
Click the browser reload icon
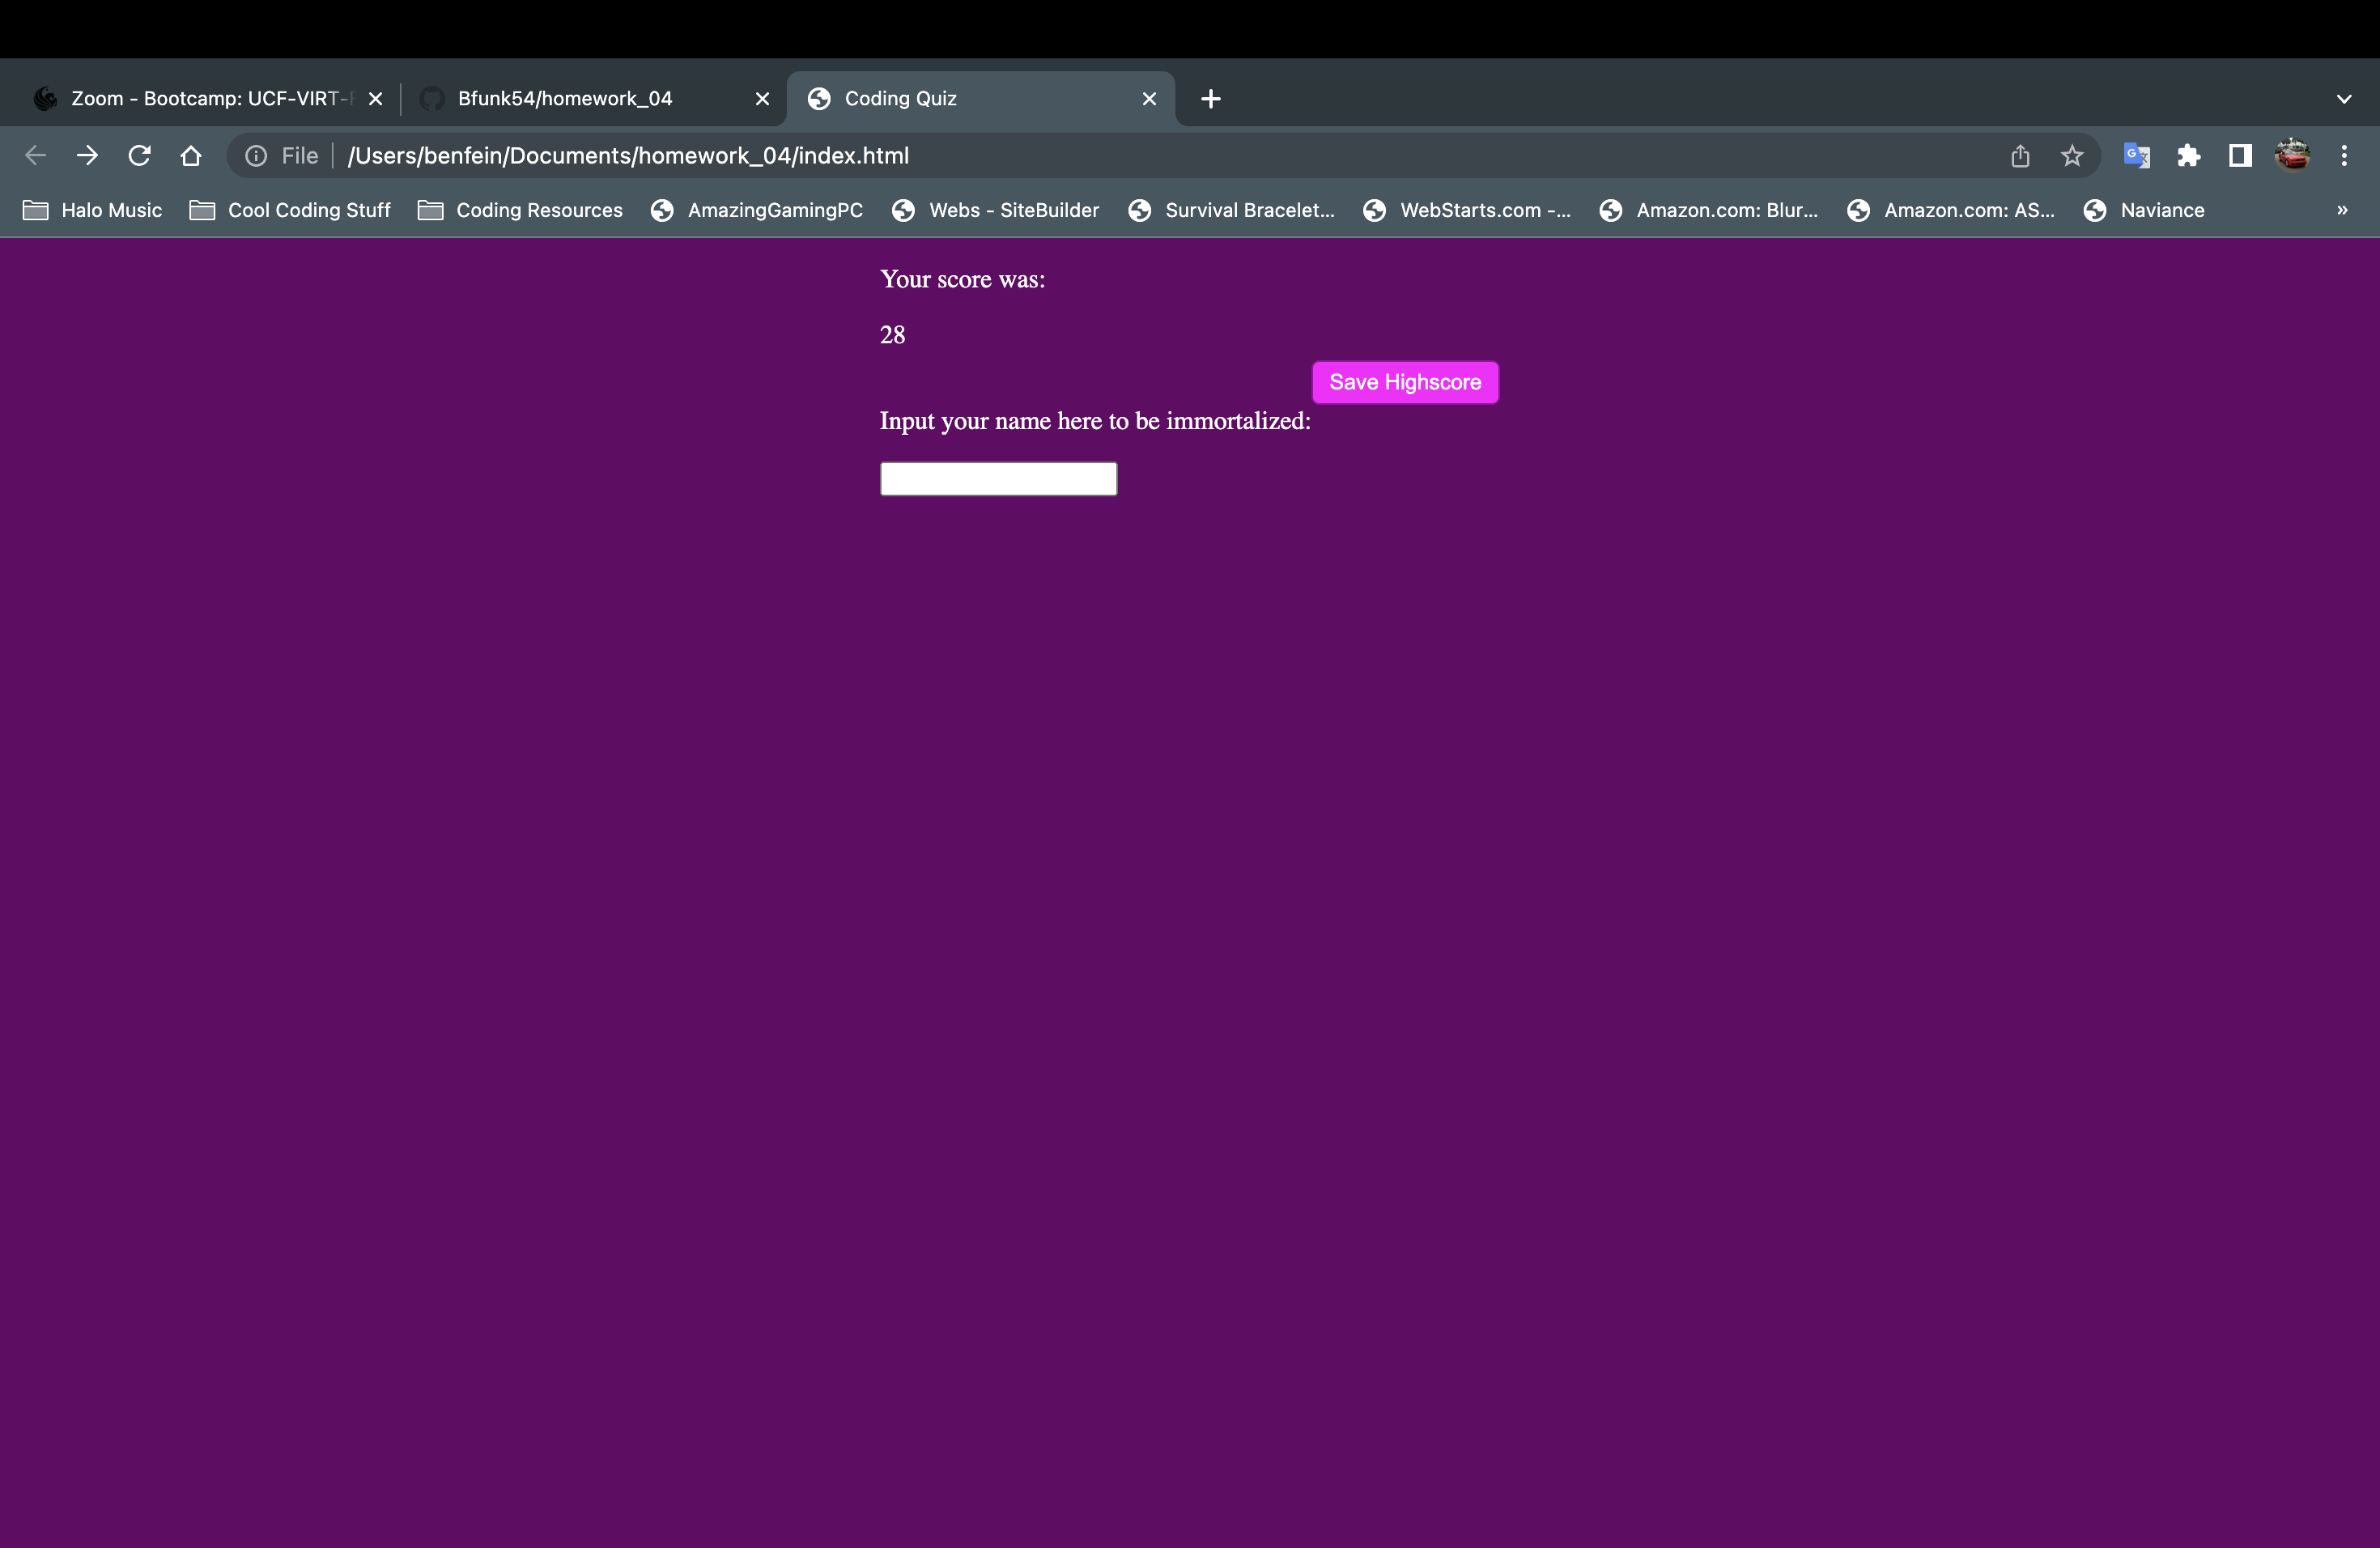[139, 156]
